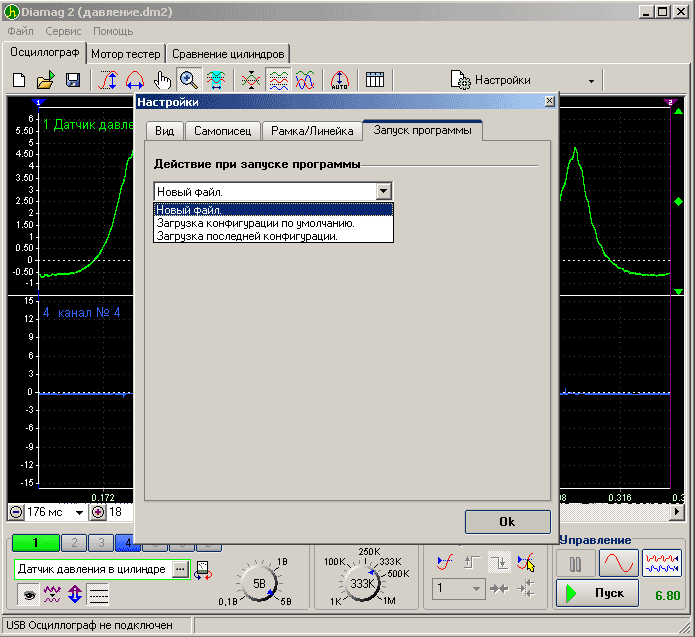Click the horizontal lines ruler icon
This screenshot has height=637, width=695.
[x=98, y=594]
